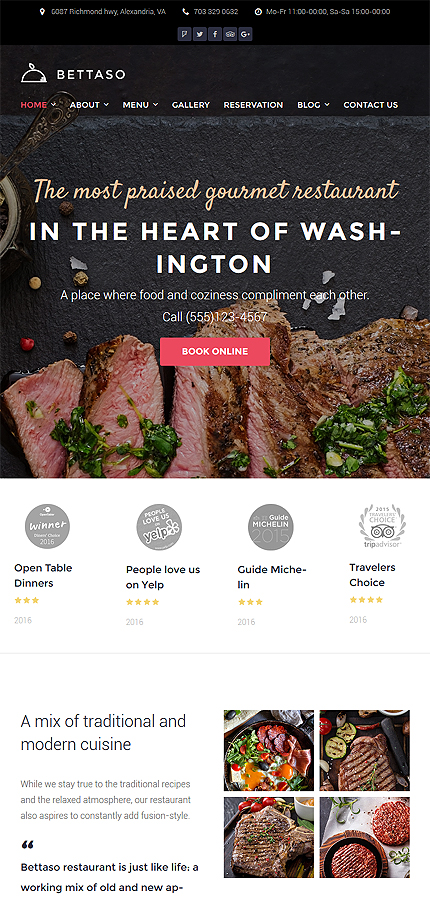This screenshot has width=430, height=900.
Task: Open the Twitter social icon
Action: click(x=200, y=34)
